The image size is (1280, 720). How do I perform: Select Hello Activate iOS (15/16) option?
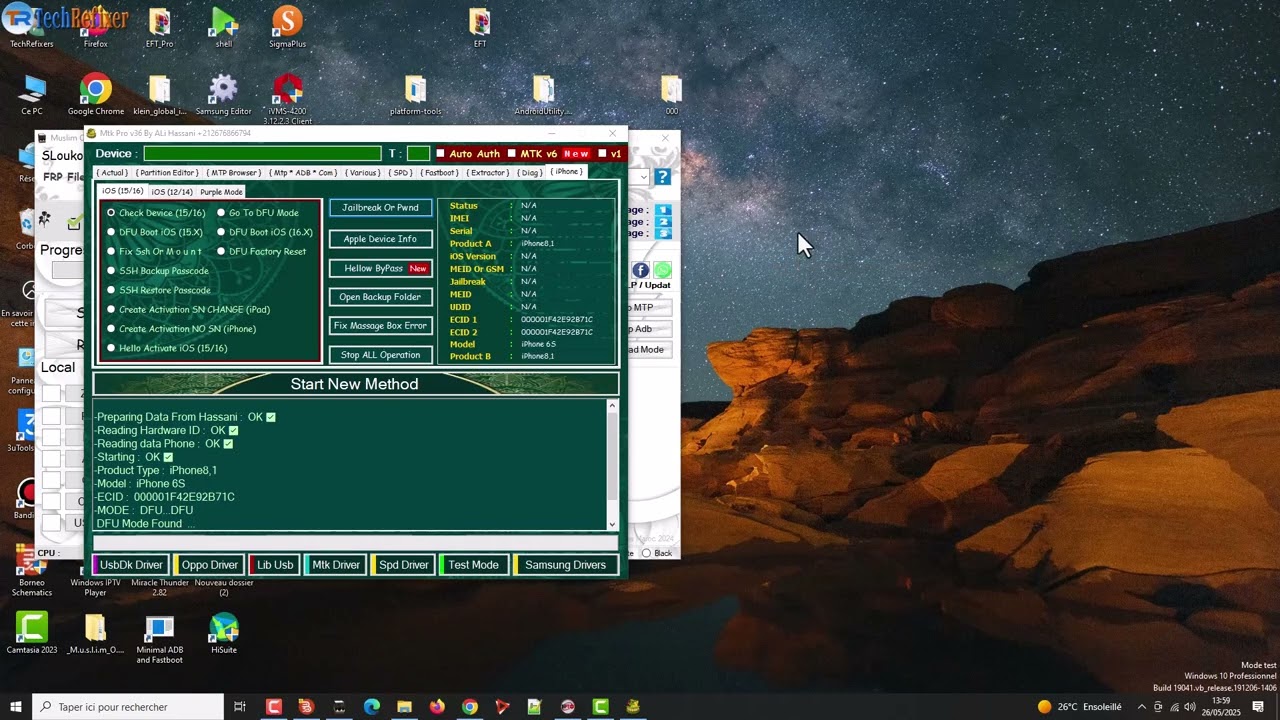pos(111,348)
